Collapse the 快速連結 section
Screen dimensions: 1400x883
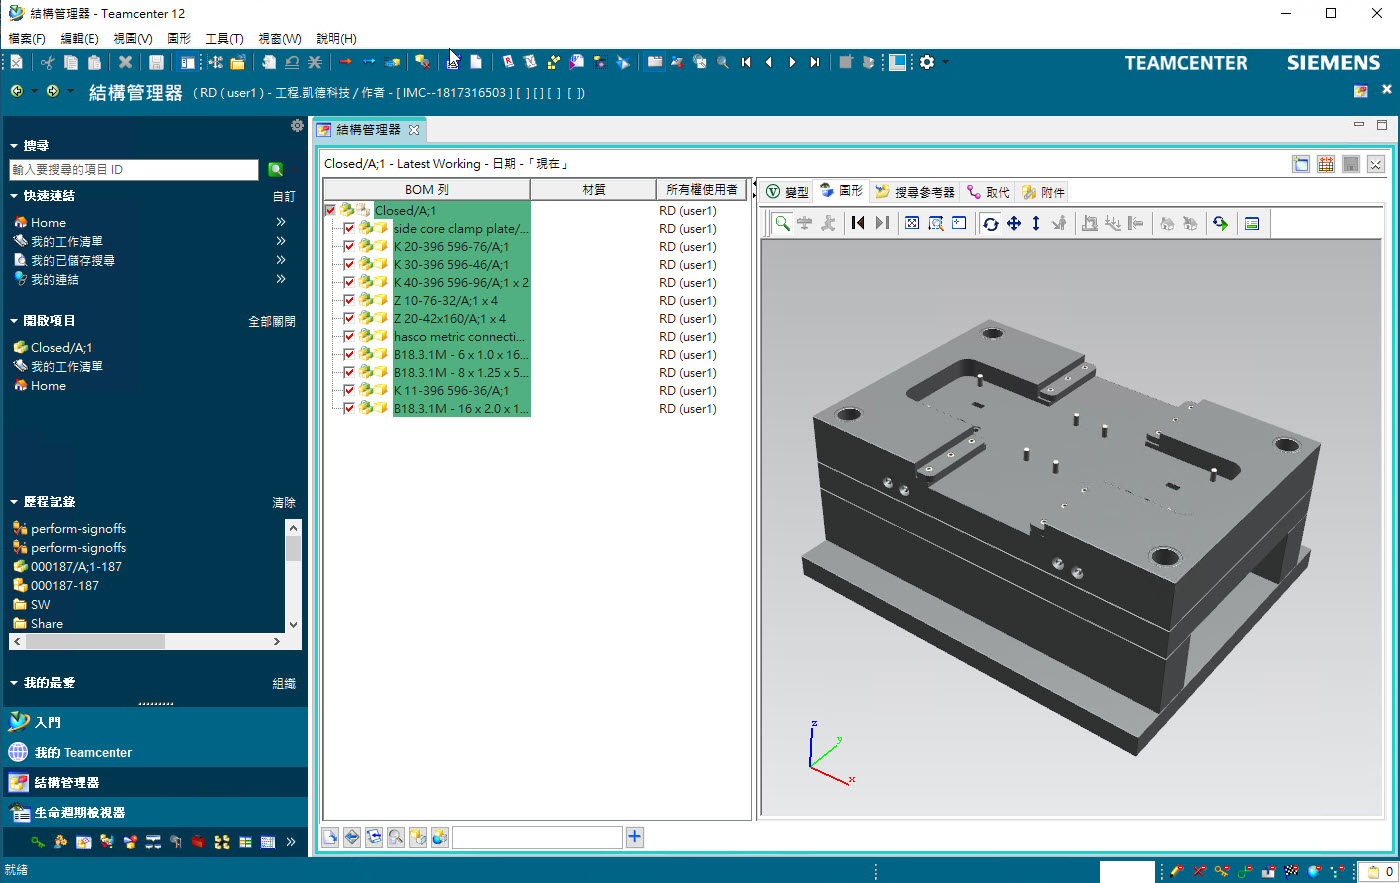pyautogui.click(x=14, y=196)
